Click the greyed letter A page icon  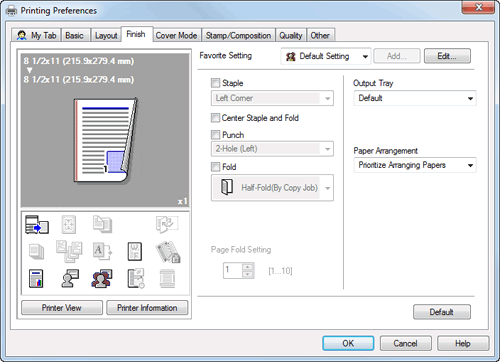[x=102, y=251]
